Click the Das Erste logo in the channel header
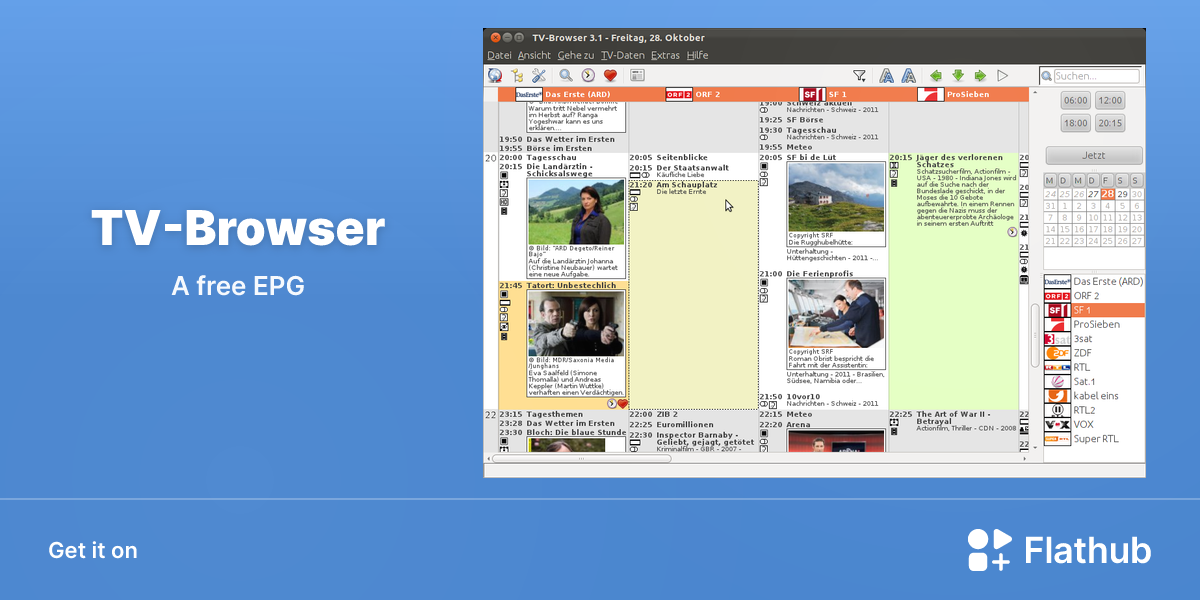Viewport: 1200px width, 600px height. point(529,94)
